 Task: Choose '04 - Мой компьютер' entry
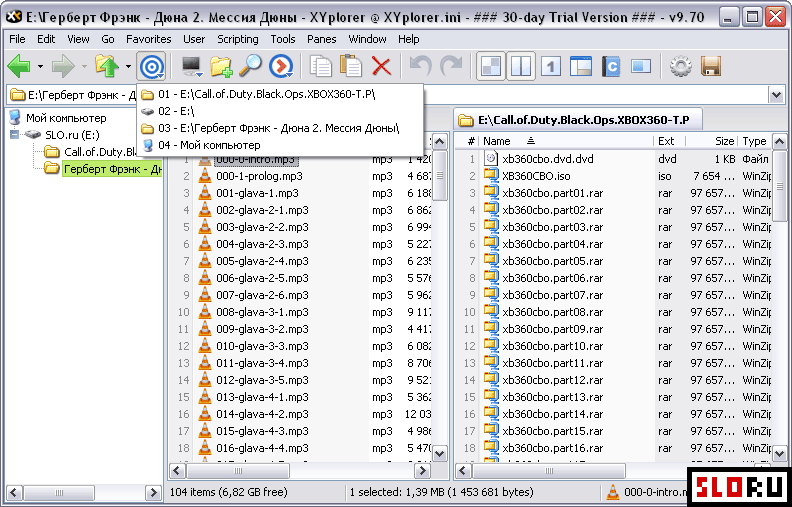(279, 145)
